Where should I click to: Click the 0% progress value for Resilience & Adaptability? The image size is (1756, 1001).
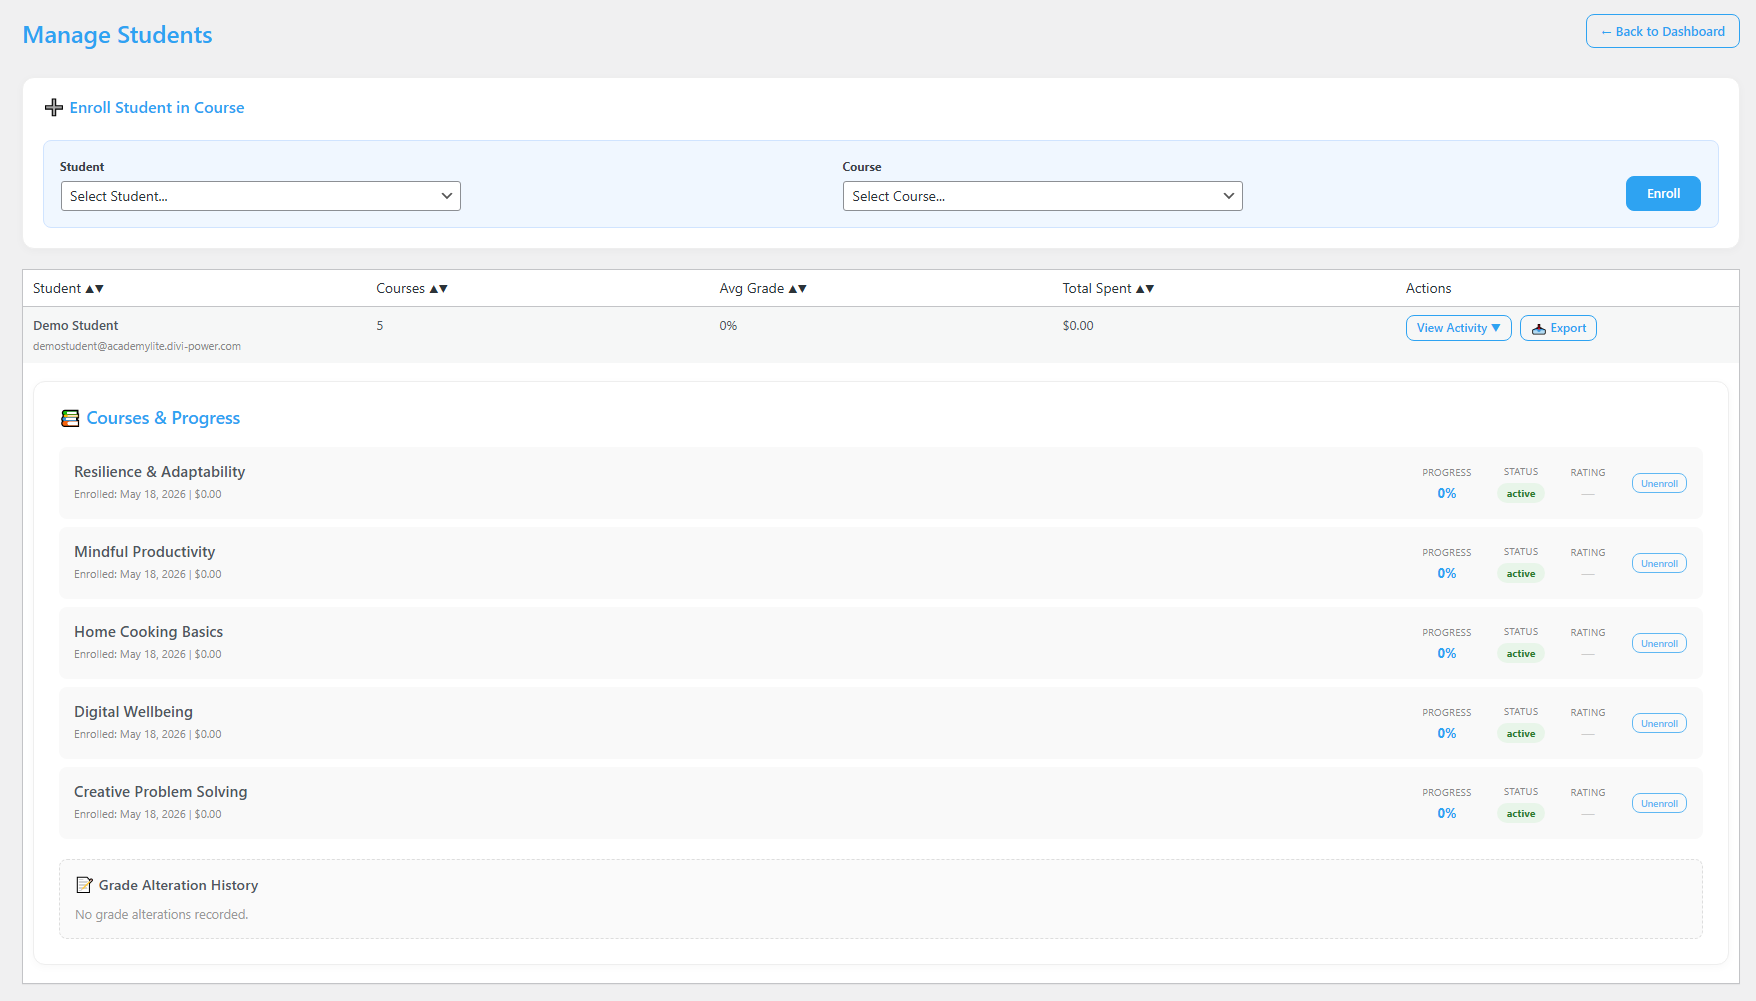pos(1447,494)
